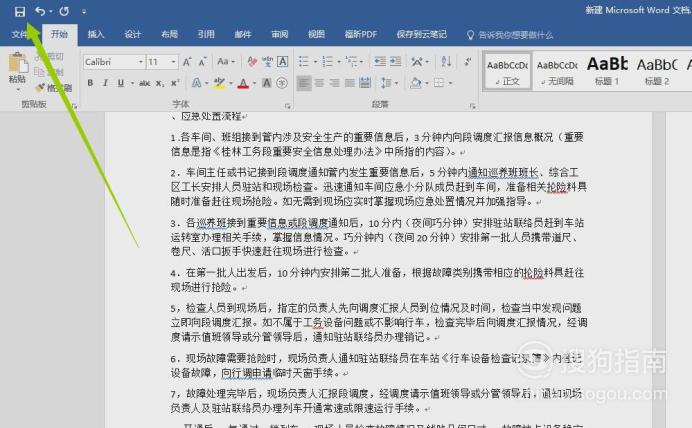Click the Borders icon

439,83
